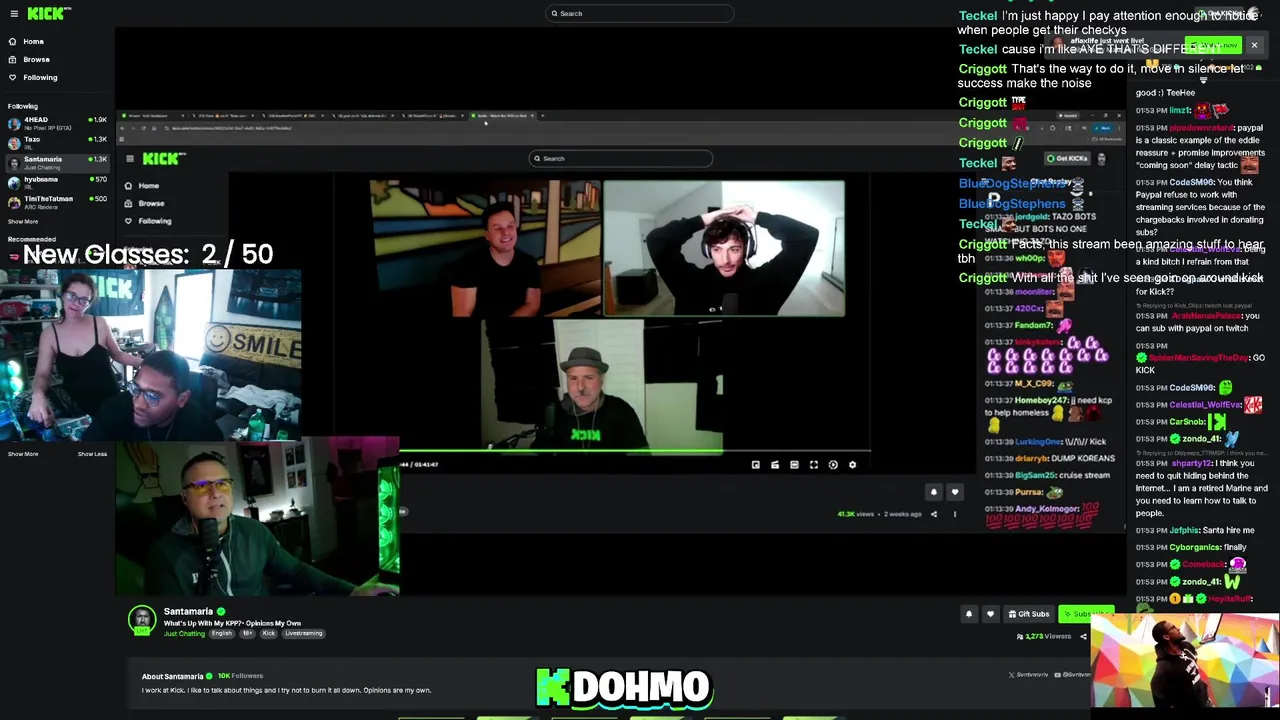
Task: Click the 10K Followers count
Action: tap(240, 676)
